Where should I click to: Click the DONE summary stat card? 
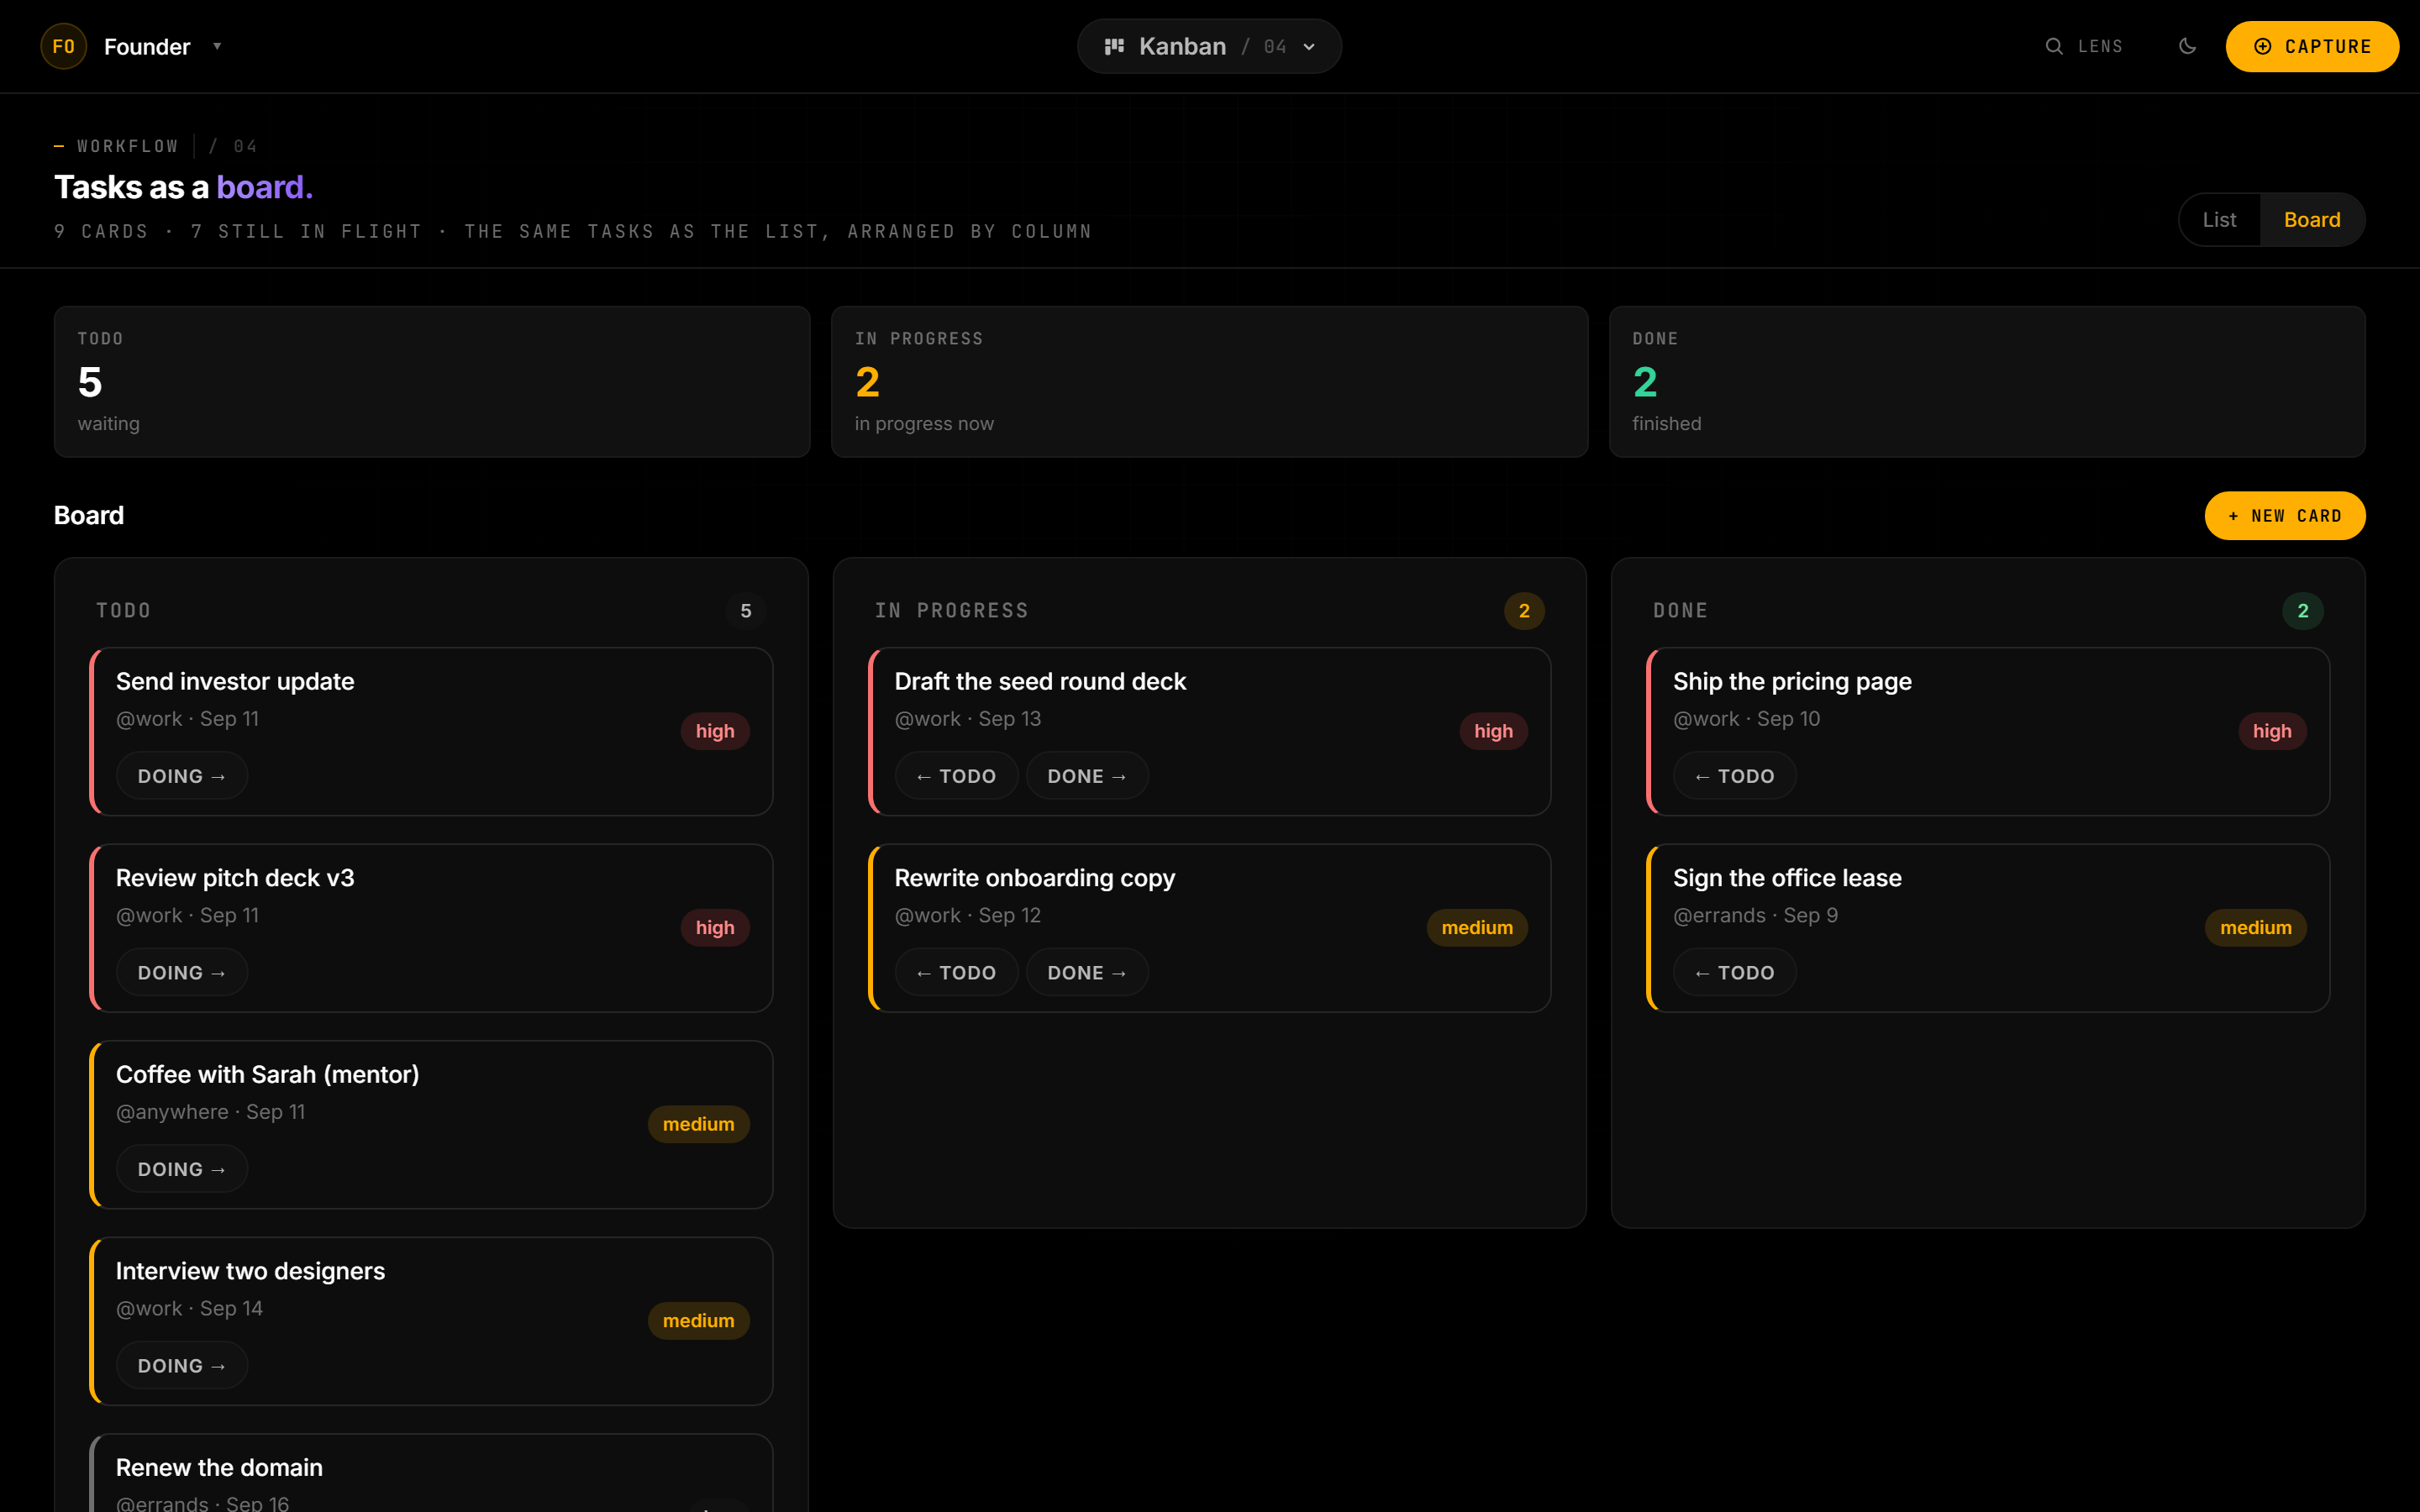pos(1987,381)
